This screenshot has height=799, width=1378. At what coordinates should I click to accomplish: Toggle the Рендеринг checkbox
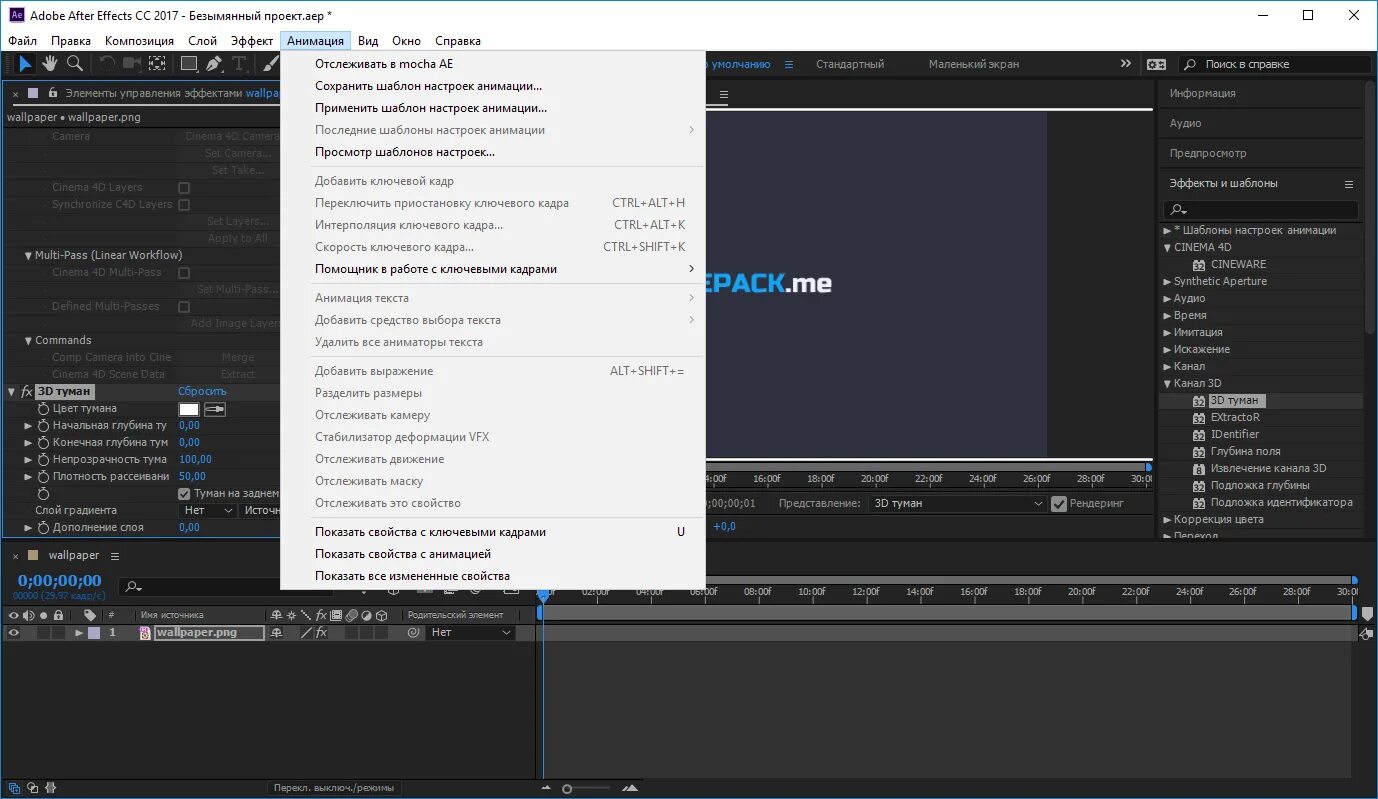coord(1059,504)
